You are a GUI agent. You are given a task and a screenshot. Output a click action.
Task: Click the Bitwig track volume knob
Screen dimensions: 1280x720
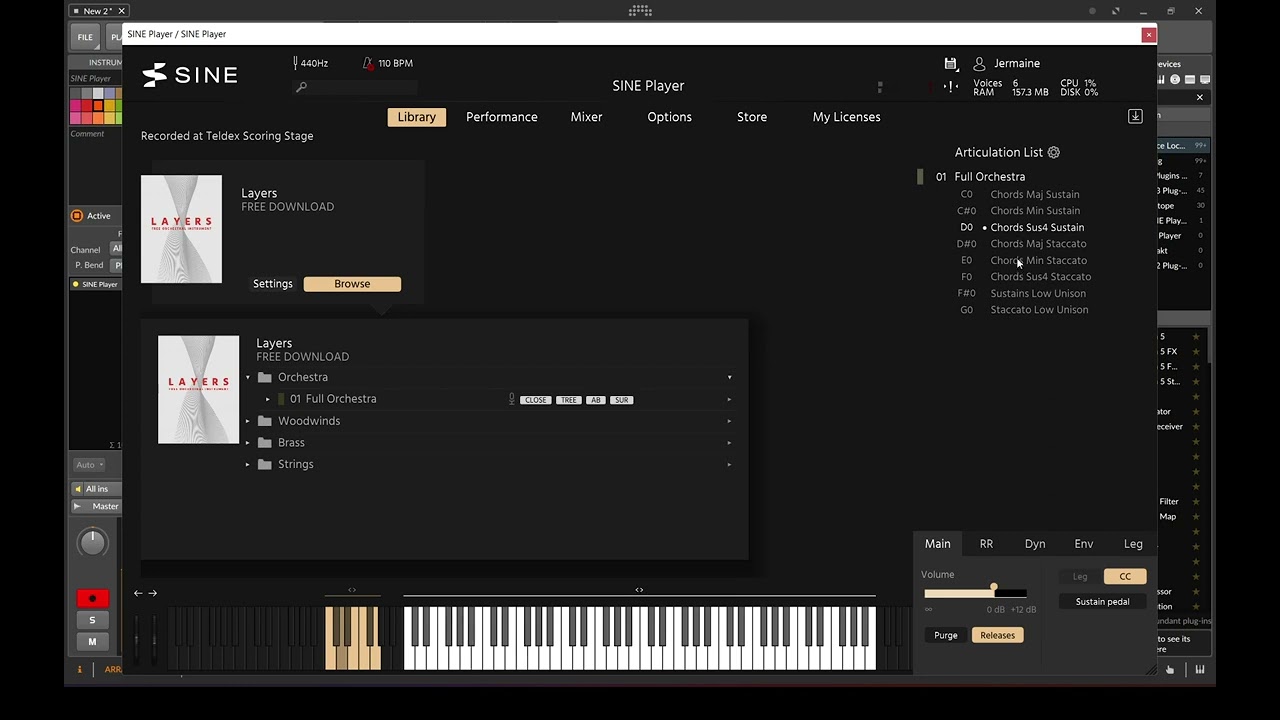tap(92, 542)
